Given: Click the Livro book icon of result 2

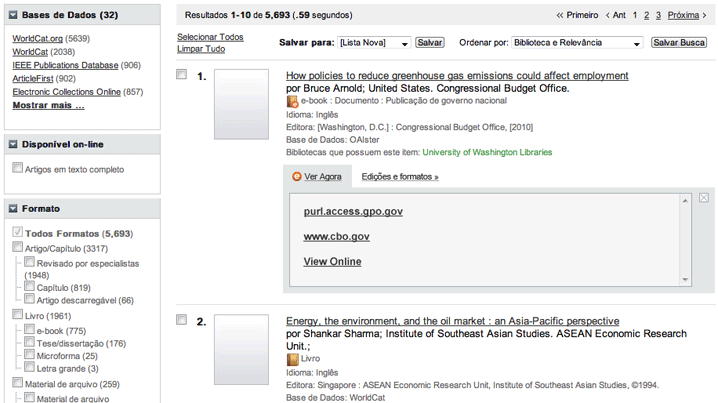Looking at the screenshot, I should [x=292, y=358].
